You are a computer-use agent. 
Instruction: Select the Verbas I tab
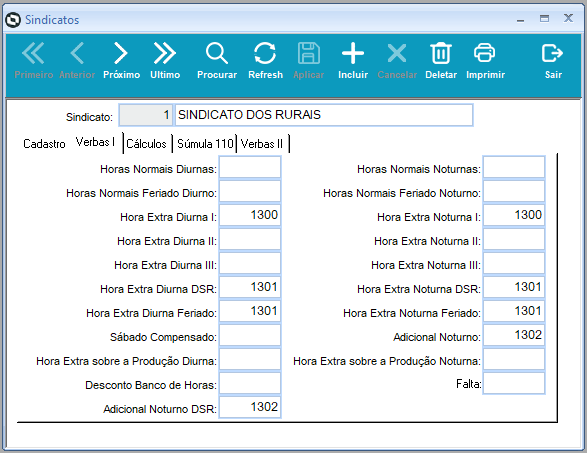[x=95, y=142]
